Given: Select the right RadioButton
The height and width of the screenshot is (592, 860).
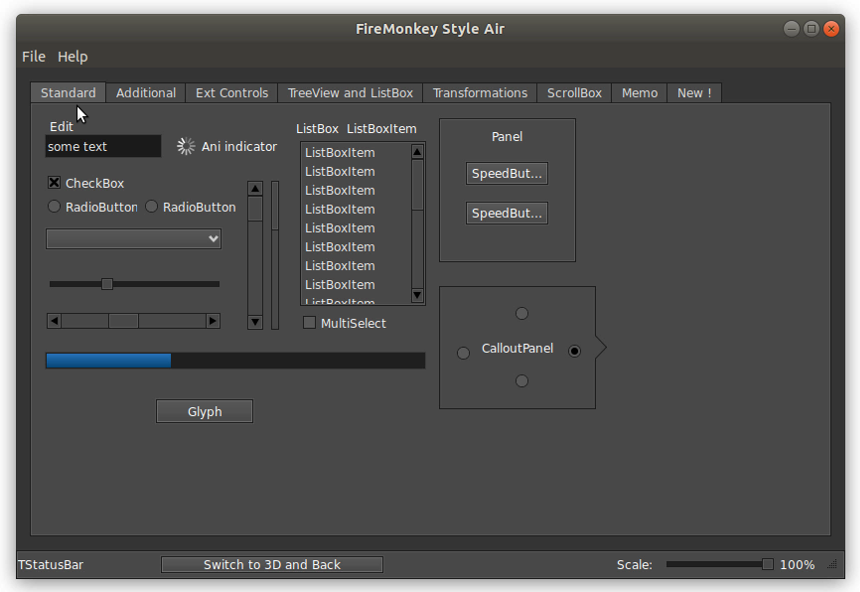Looking at the screenshot, I should click(151, 207).
